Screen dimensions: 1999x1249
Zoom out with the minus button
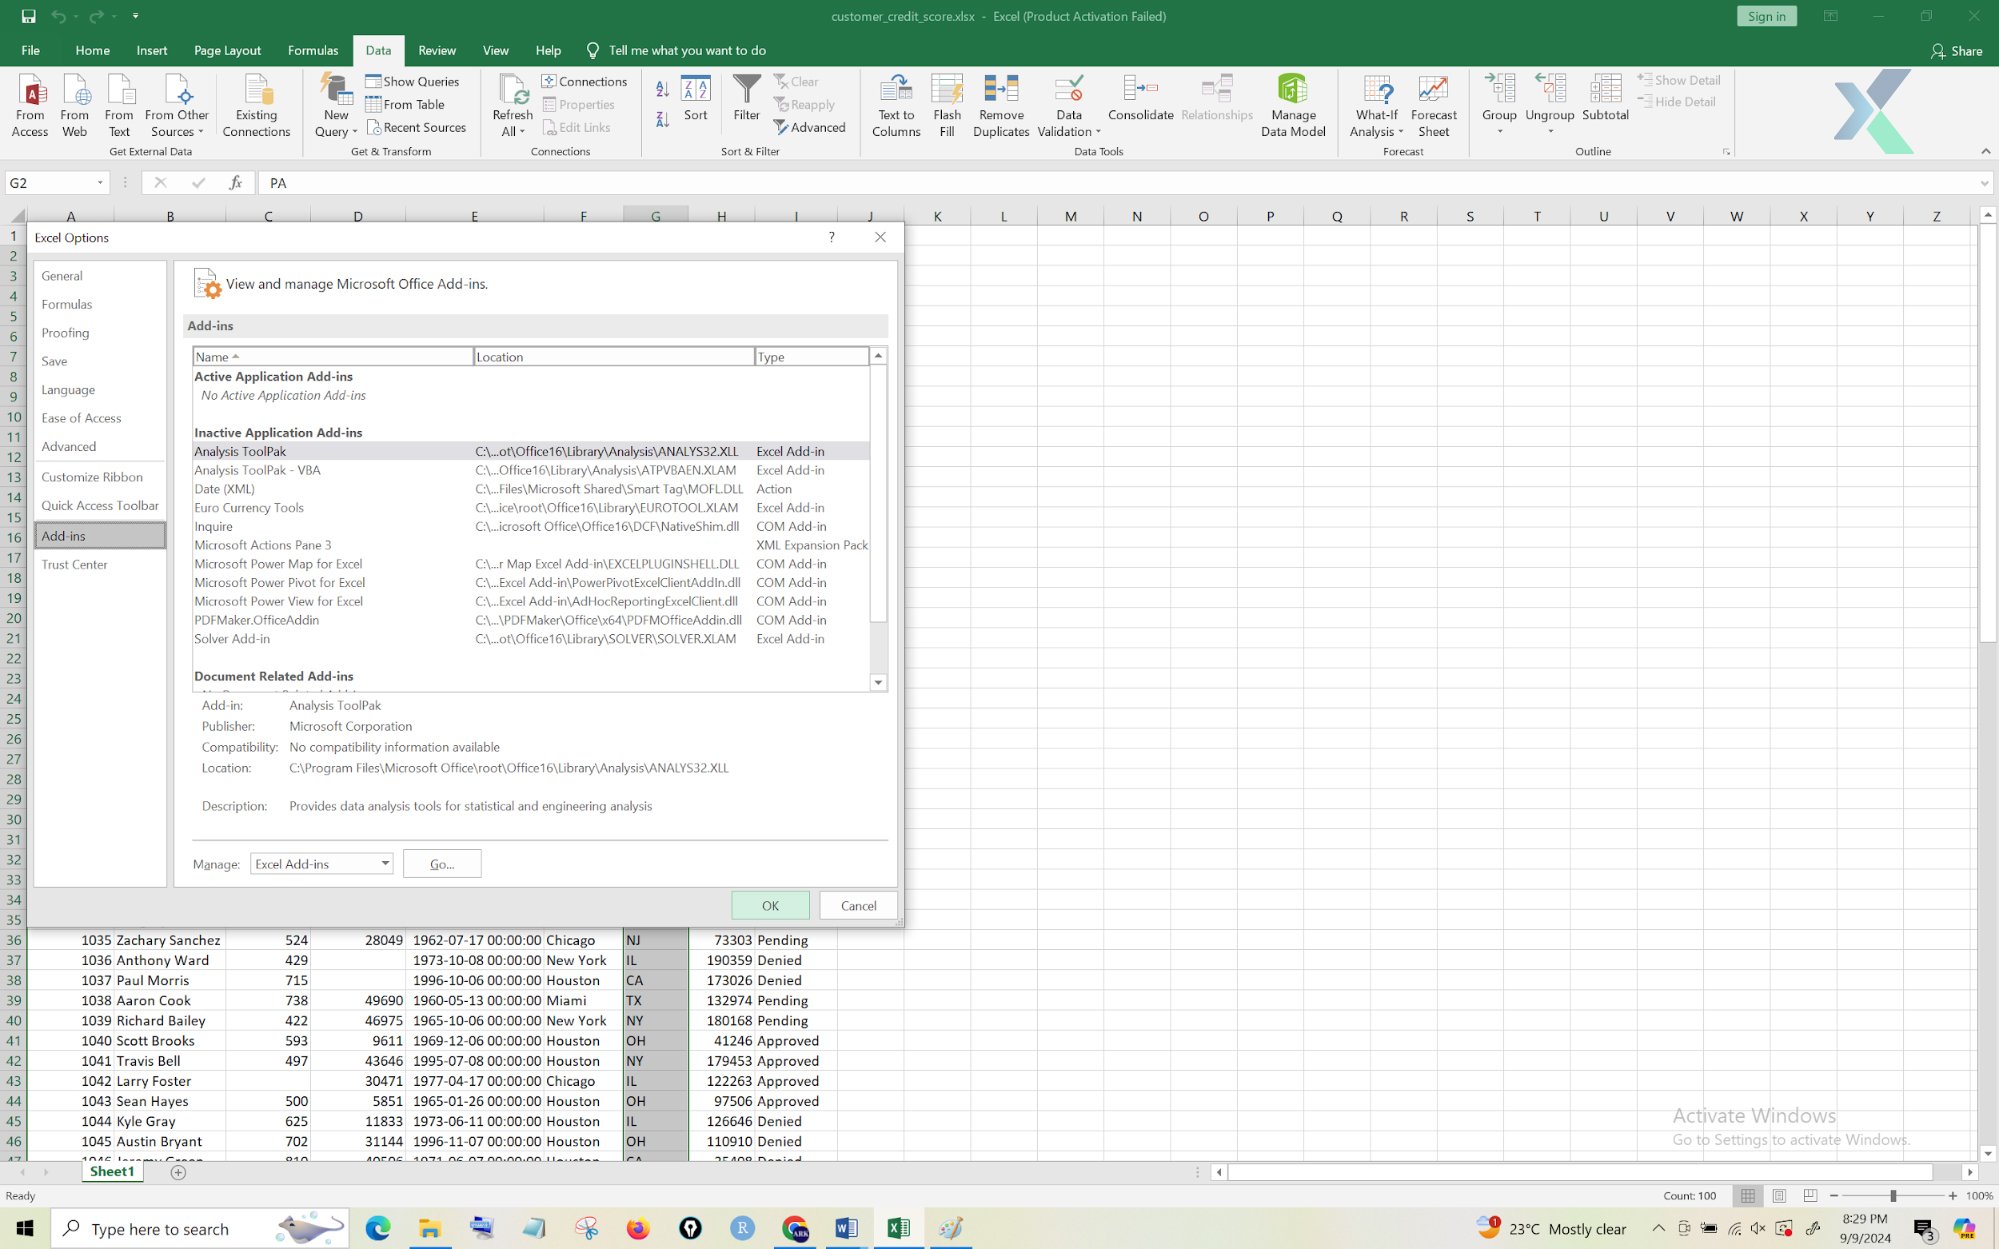coord(1834,1196)
